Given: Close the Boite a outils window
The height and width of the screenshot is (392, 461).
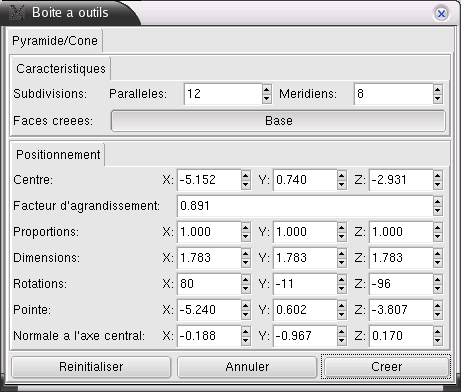Looking at the screenshot, I should tap(441, 14).
